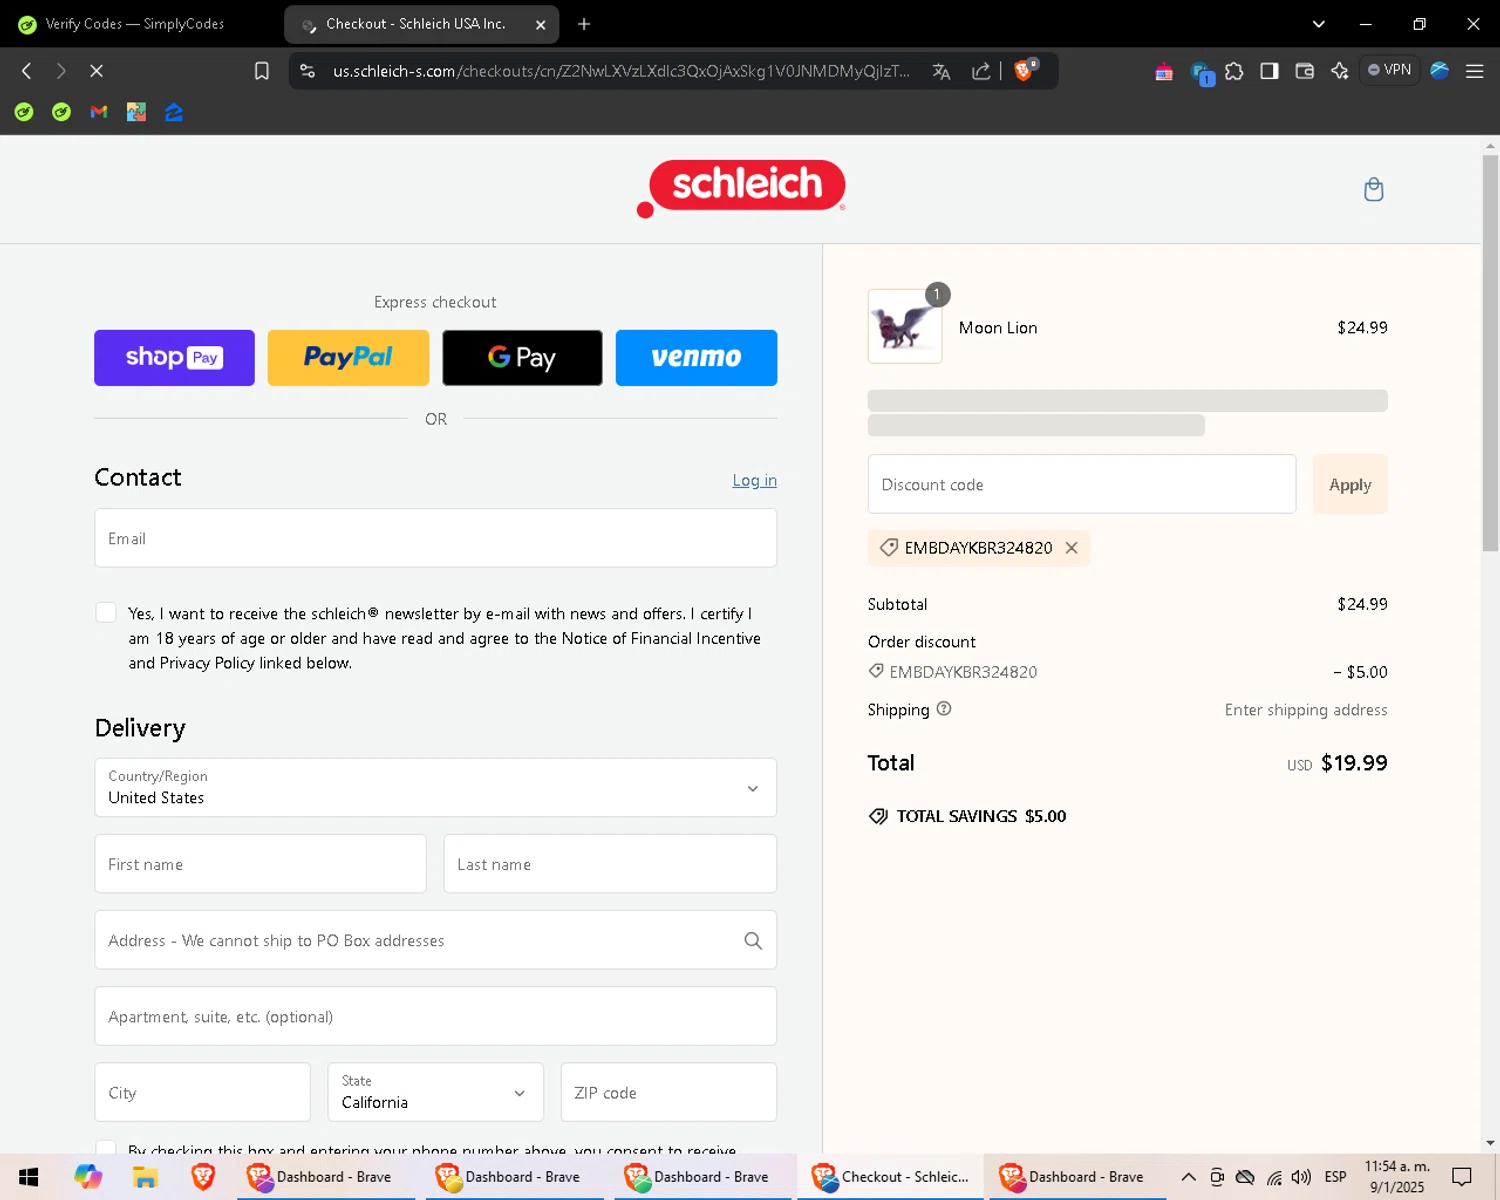The image size is (1500, 1200).
Task: Click the Apartment, suite field
Action: coord(436,1016)
